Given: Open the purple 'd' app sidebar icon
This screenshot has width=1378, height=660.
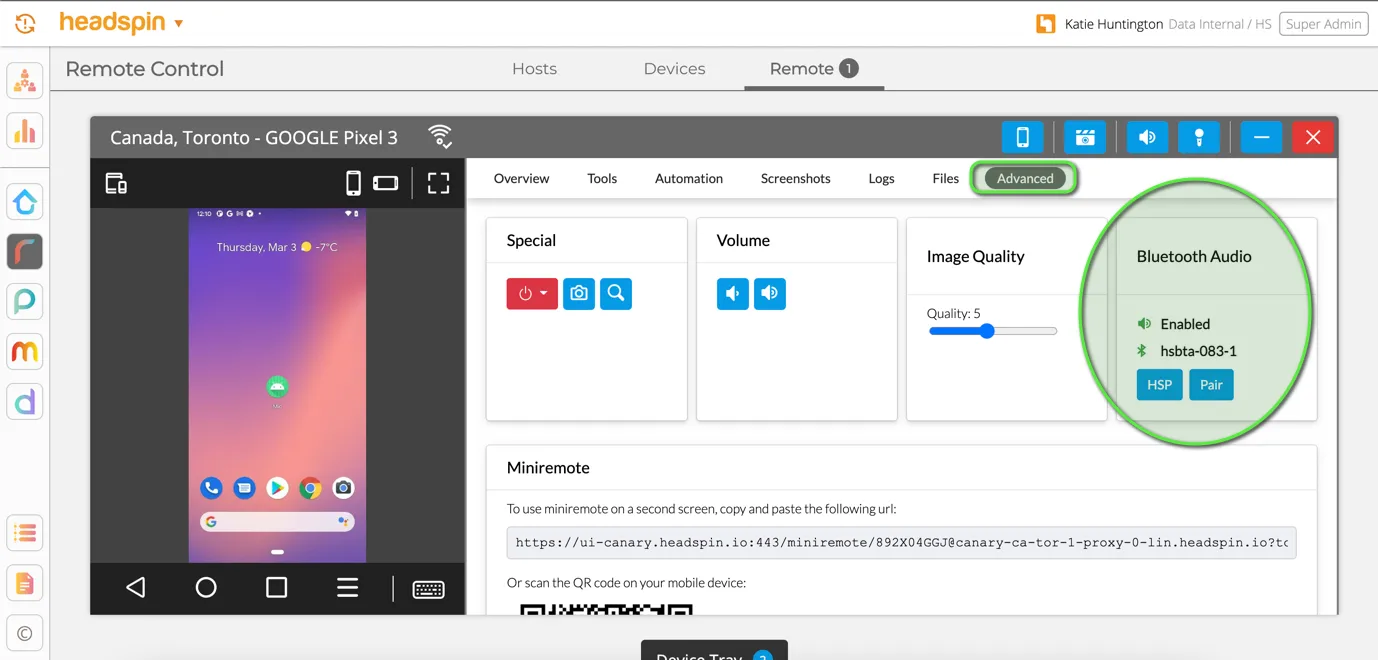Looking at the screenshot, I should coord(25,402).
